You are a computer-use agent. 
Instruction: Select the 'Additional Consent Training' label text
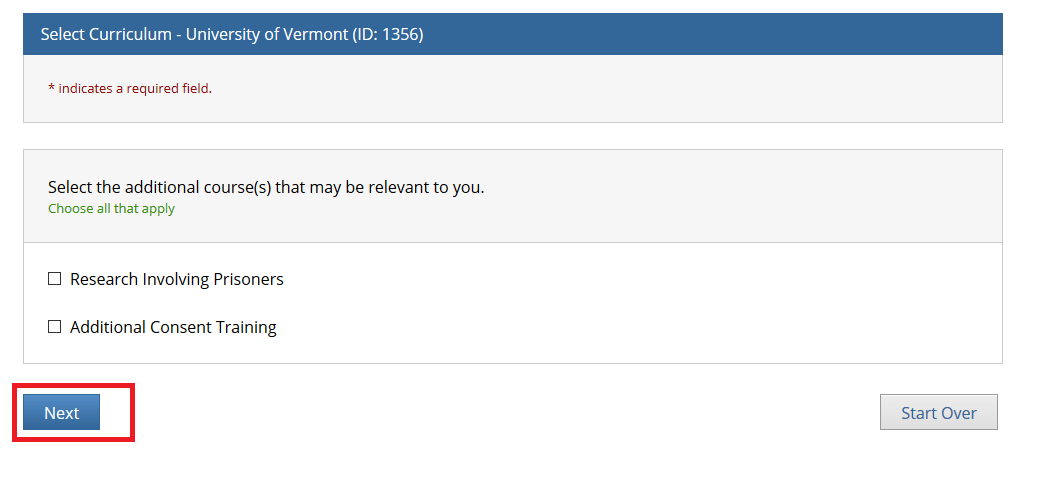click(173, 328)
